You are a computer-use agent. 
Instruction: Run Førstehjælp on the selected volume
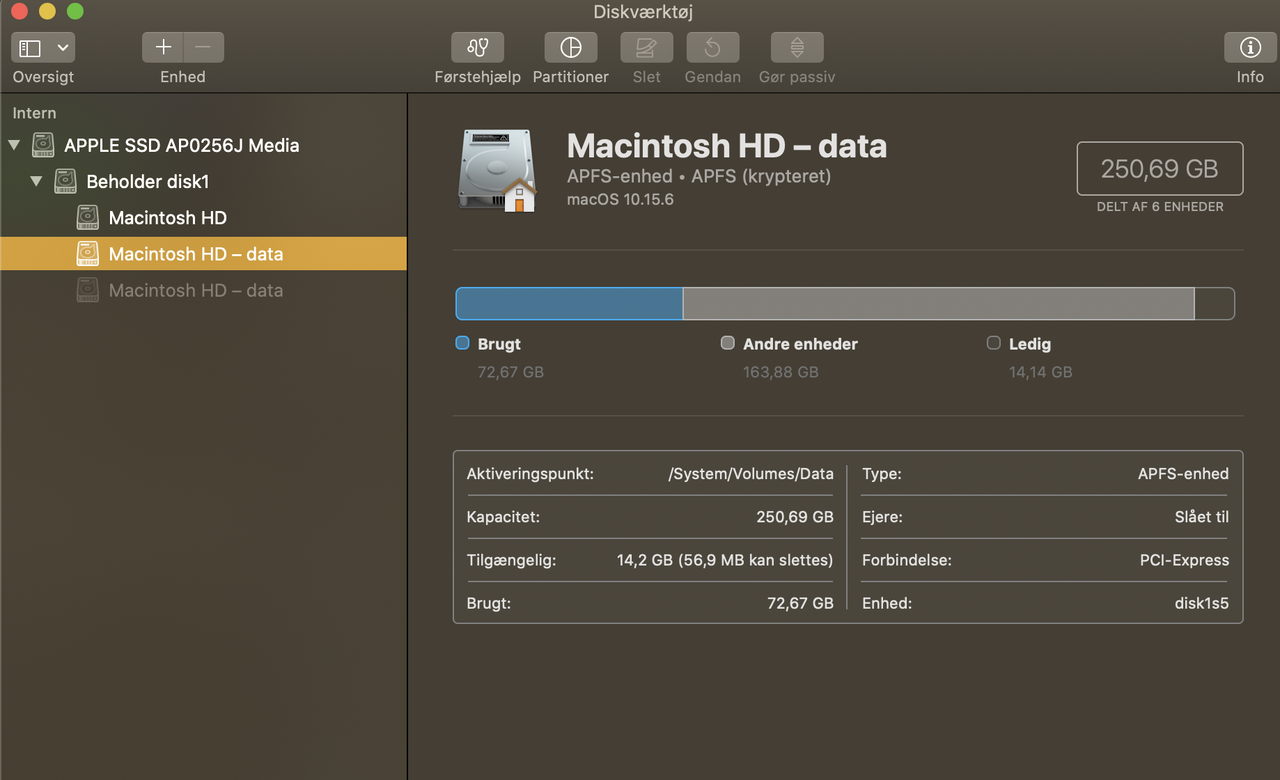[477, 47]
